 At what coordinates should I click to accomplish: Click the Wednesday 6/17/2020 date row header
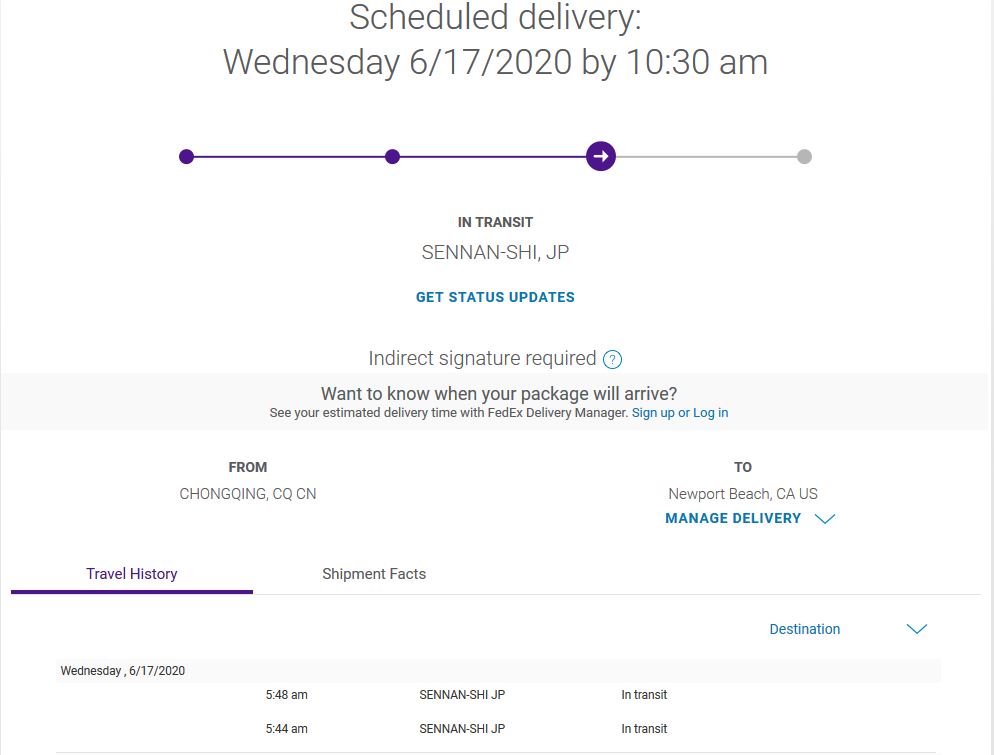[123, 671]
